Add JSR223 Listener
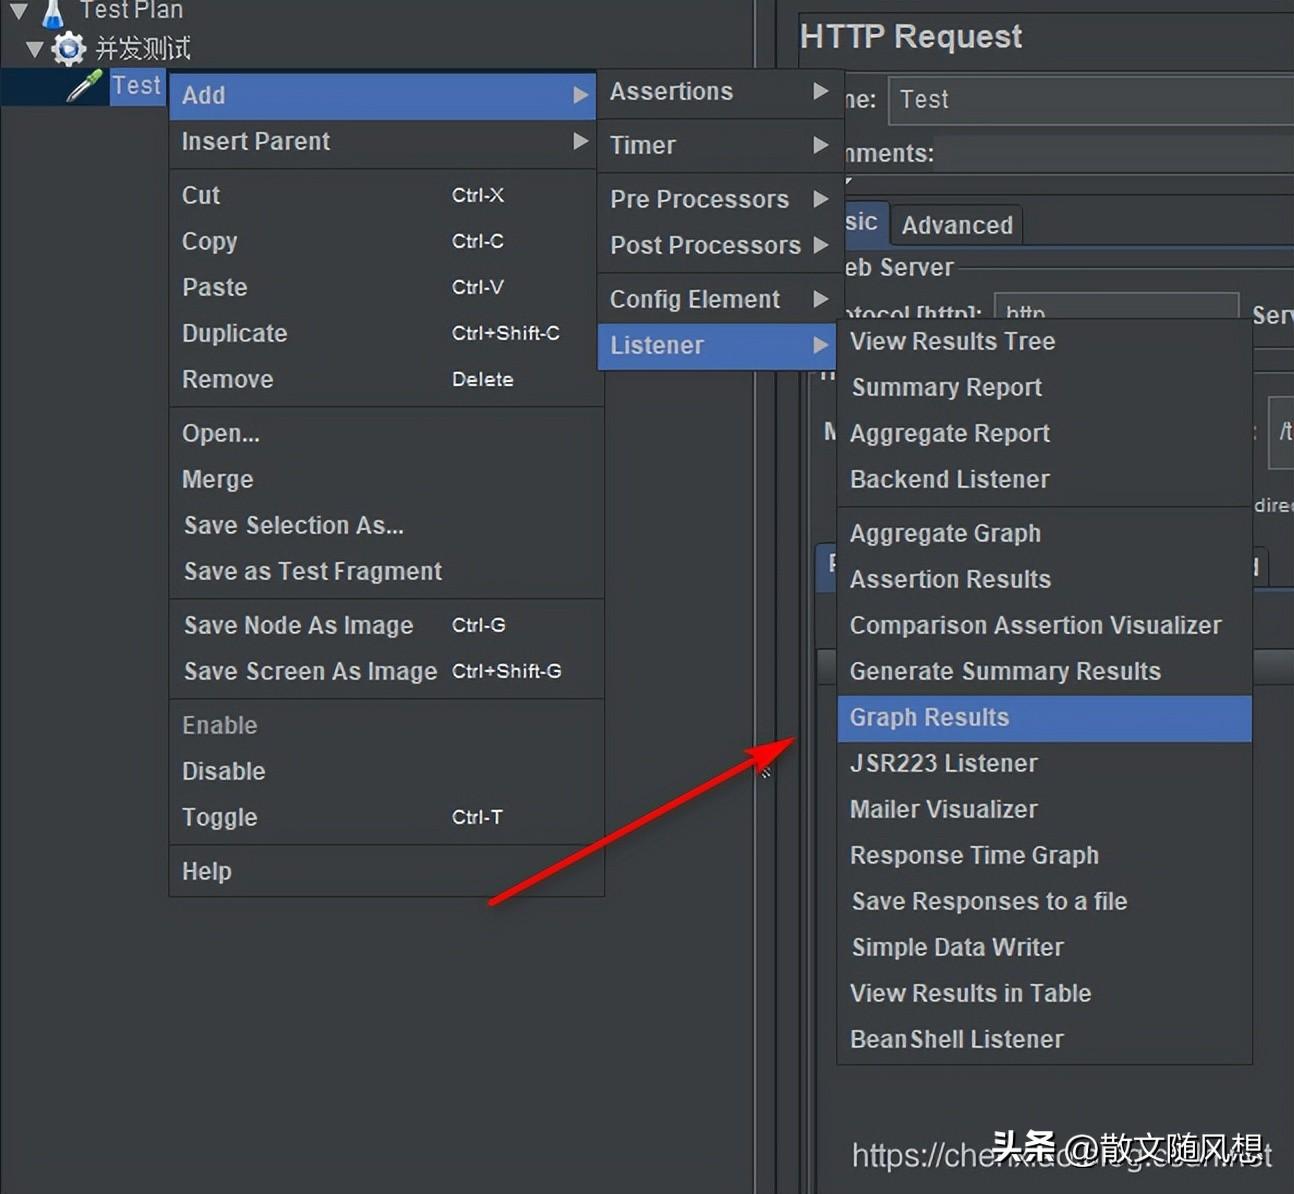Viewport: 1294px width, 1194px height. tap(1044, 764)
